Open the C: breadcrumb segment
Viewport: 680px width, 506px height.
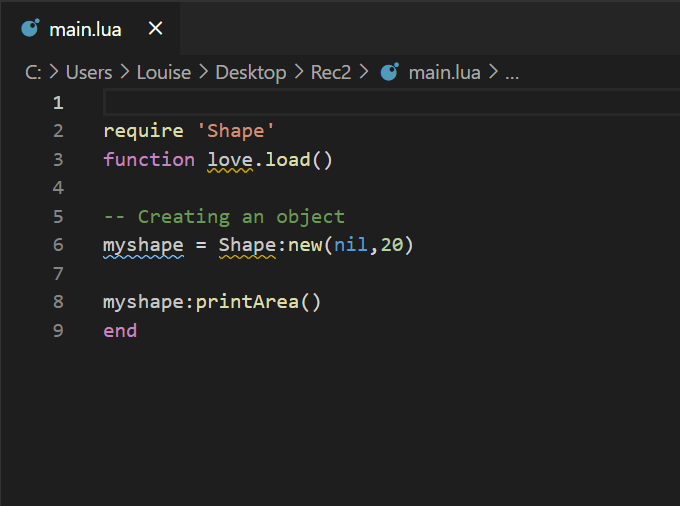[33, 72]
